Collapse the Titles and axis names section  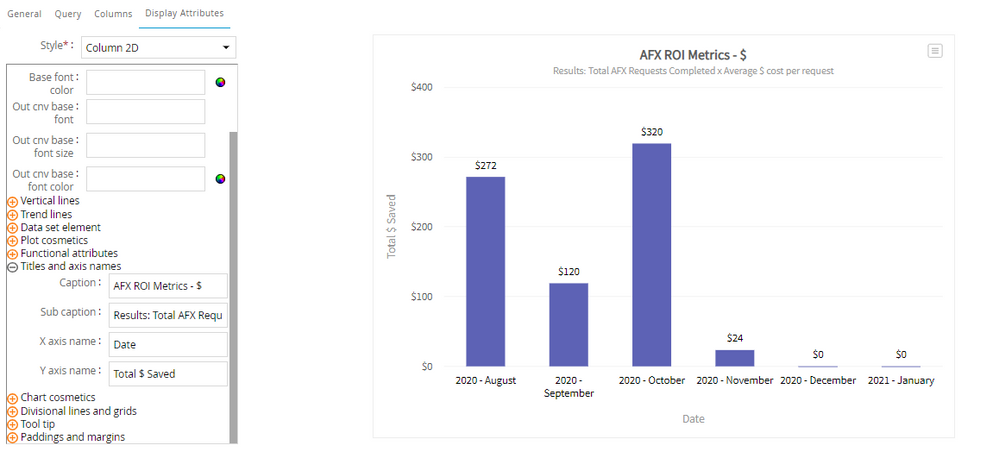(x=13, y=266)
